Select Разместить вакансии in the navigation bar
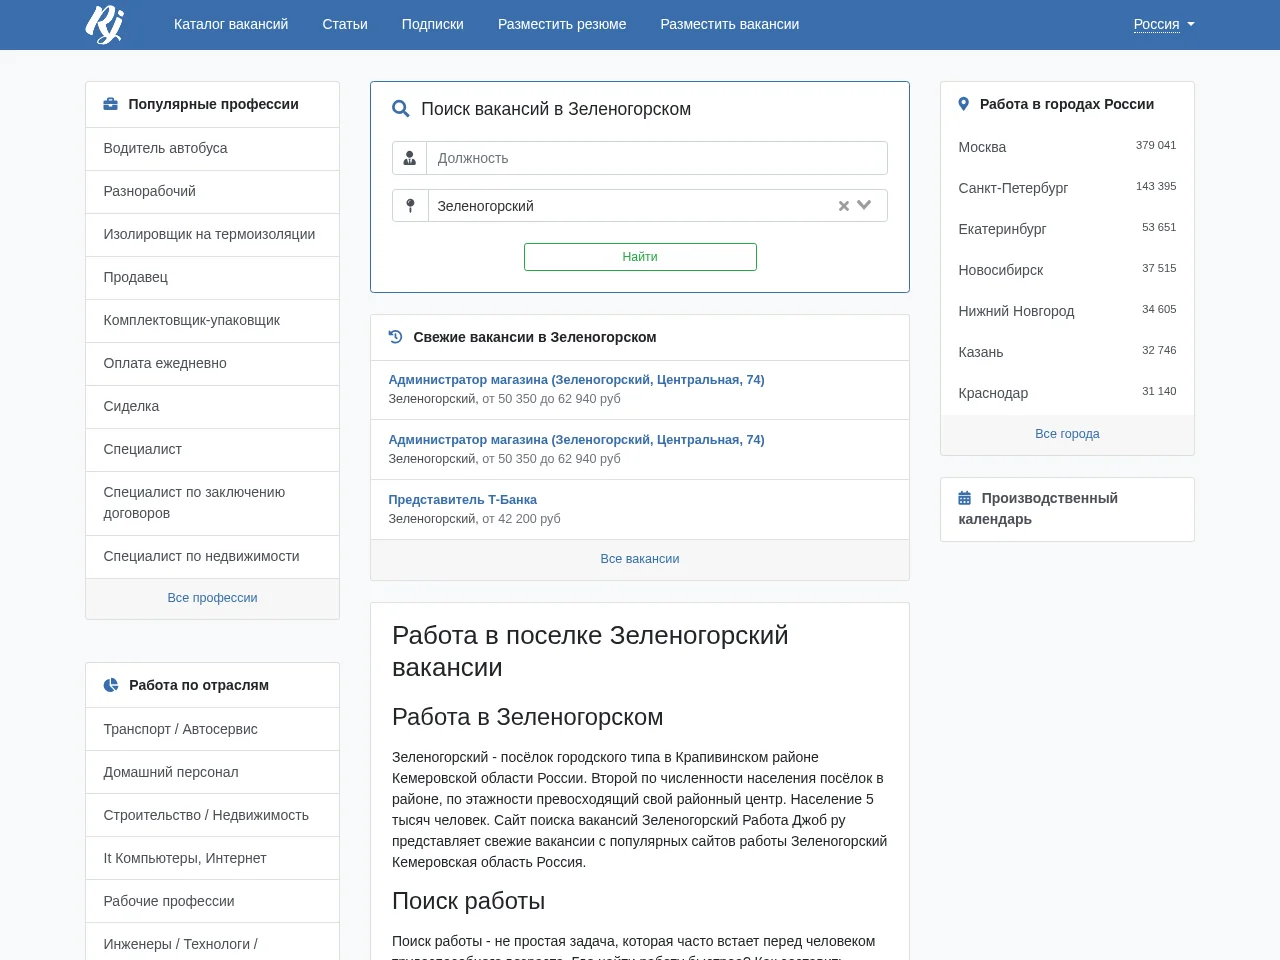Viewport: 1280px width, 960px height. tap(730, 24)
